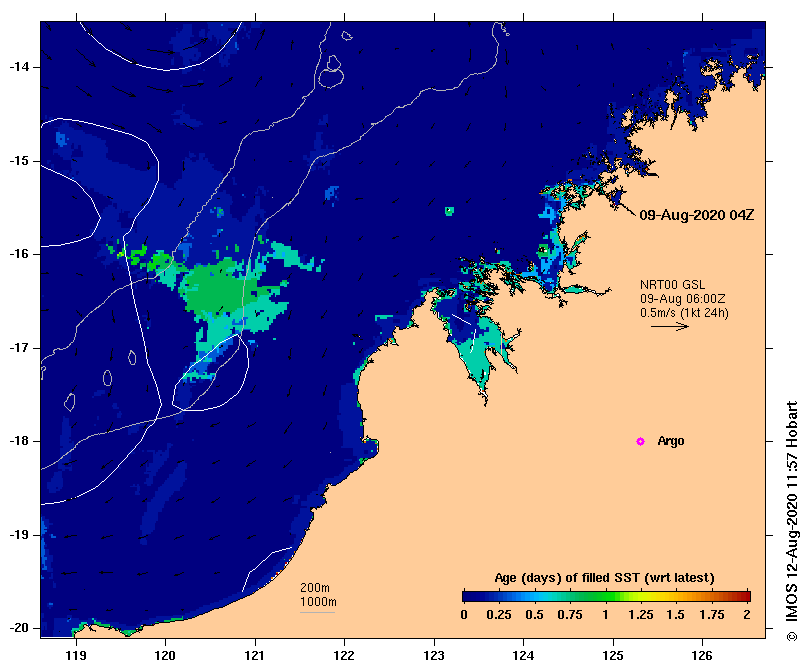Click the latitude axis label '-19'
Image resolution: width=809 pixels, height=672 pixels.
tap(19, 535)
